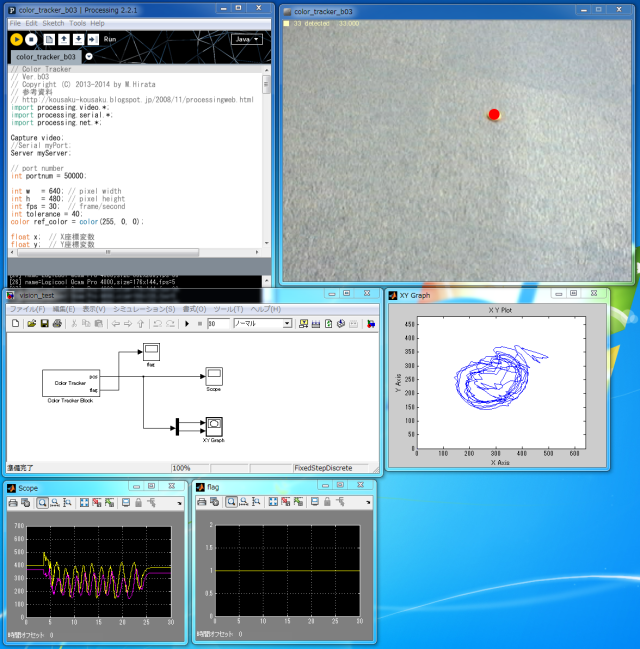Open the Sketch menu in Processing
This screenshot has height=649, width=640.
click(x=53, y=23)
